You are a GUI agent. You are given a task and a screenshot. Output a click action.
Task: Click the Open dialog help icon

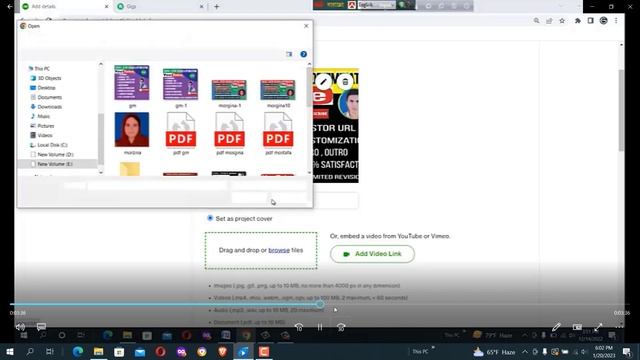[304, 54]
